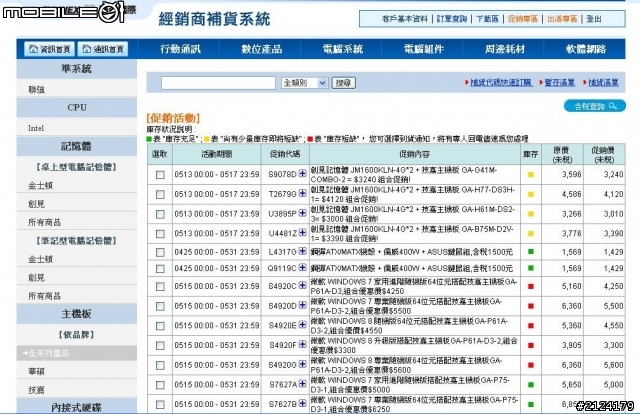Viewport: 640px width, 414px height.
Task: Open the 補貨清單 link
Action: (x=603, y=82)
